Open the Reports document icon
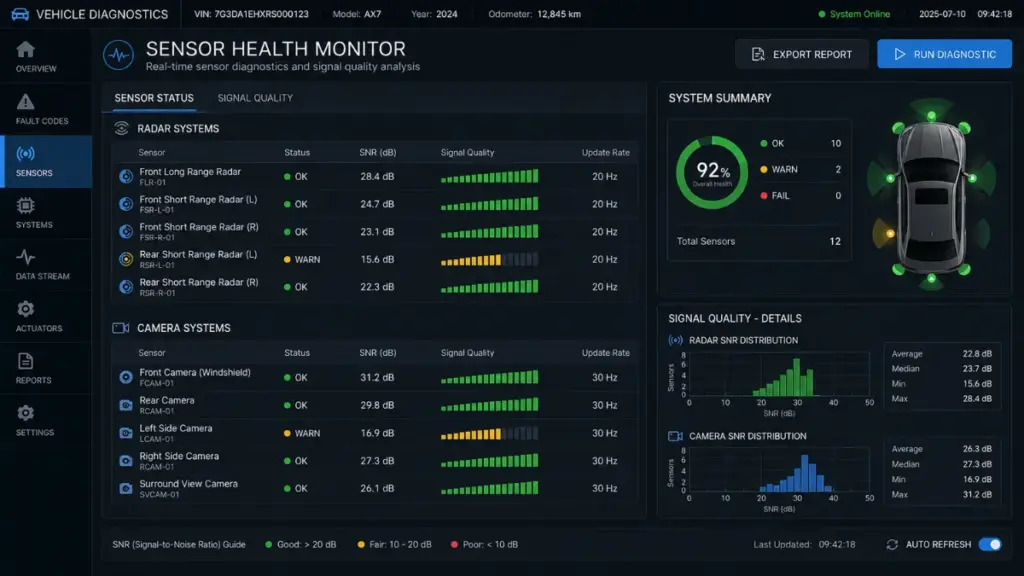Screen dimensions: 1024x576 25,361
